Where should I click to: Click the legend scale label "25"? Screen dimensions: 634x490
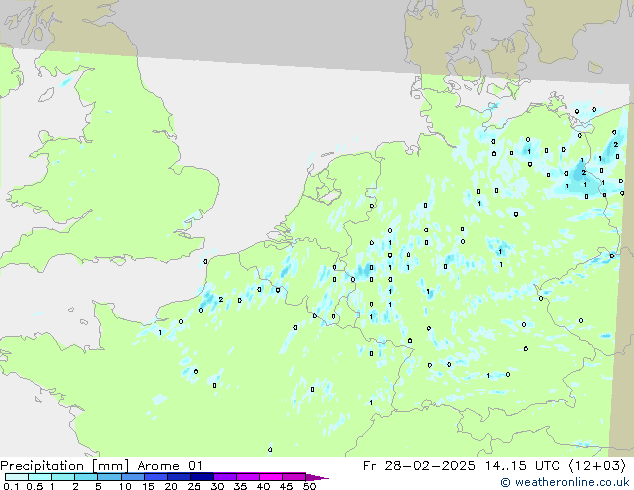pos(194,486)
